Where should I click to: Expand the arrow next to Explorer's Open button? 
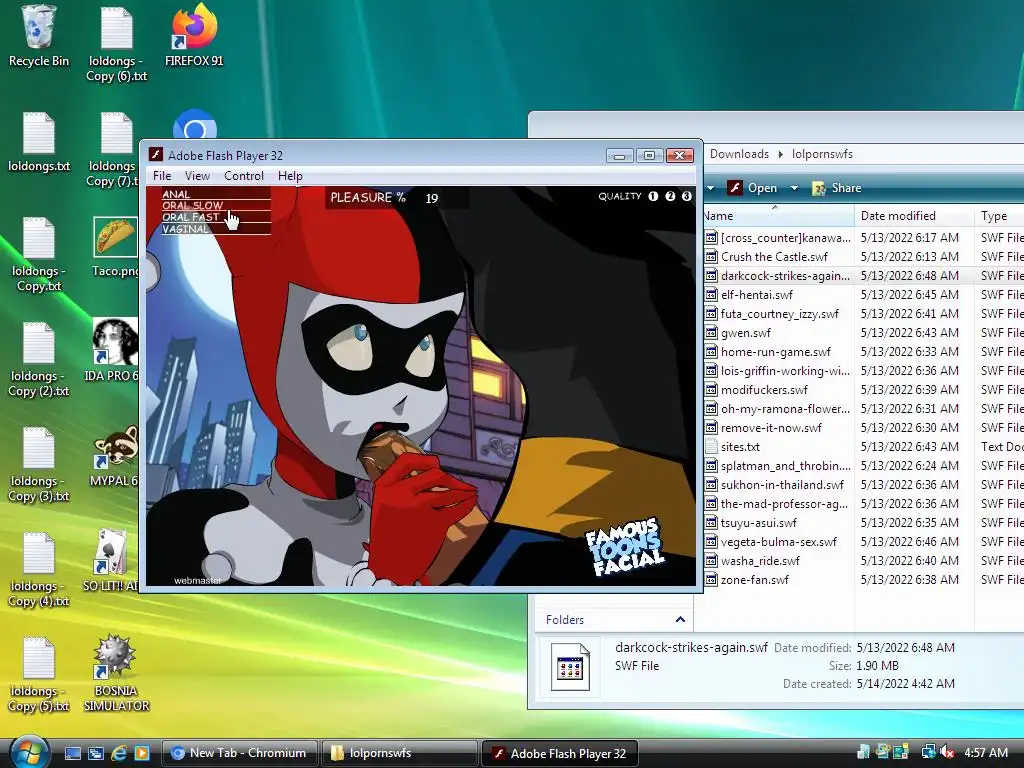[x=794, y=188]
